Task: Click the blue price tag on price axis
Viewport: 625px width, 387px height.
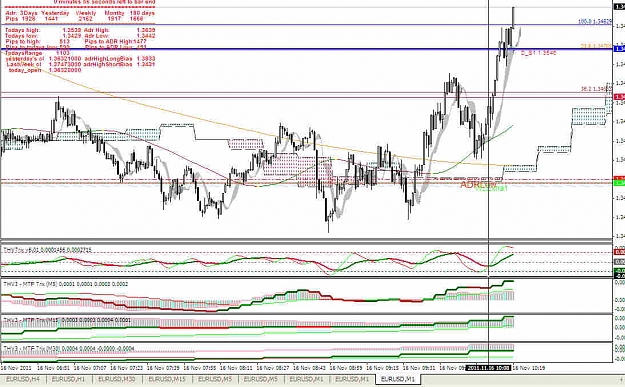Action: 619,49
